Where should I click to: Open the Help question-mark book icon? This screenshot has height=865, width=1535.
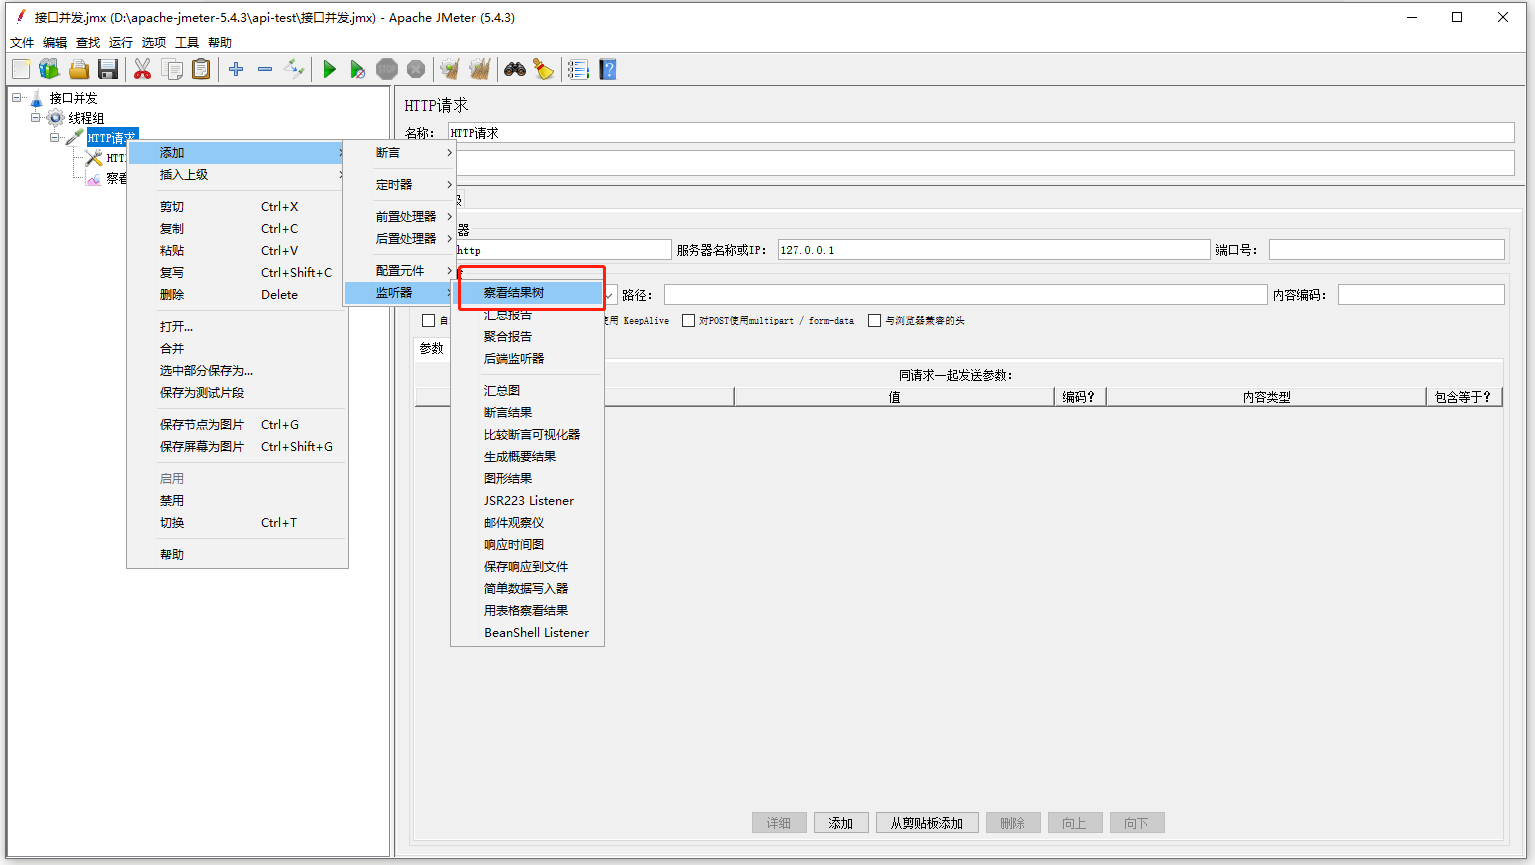coord(607,69)
